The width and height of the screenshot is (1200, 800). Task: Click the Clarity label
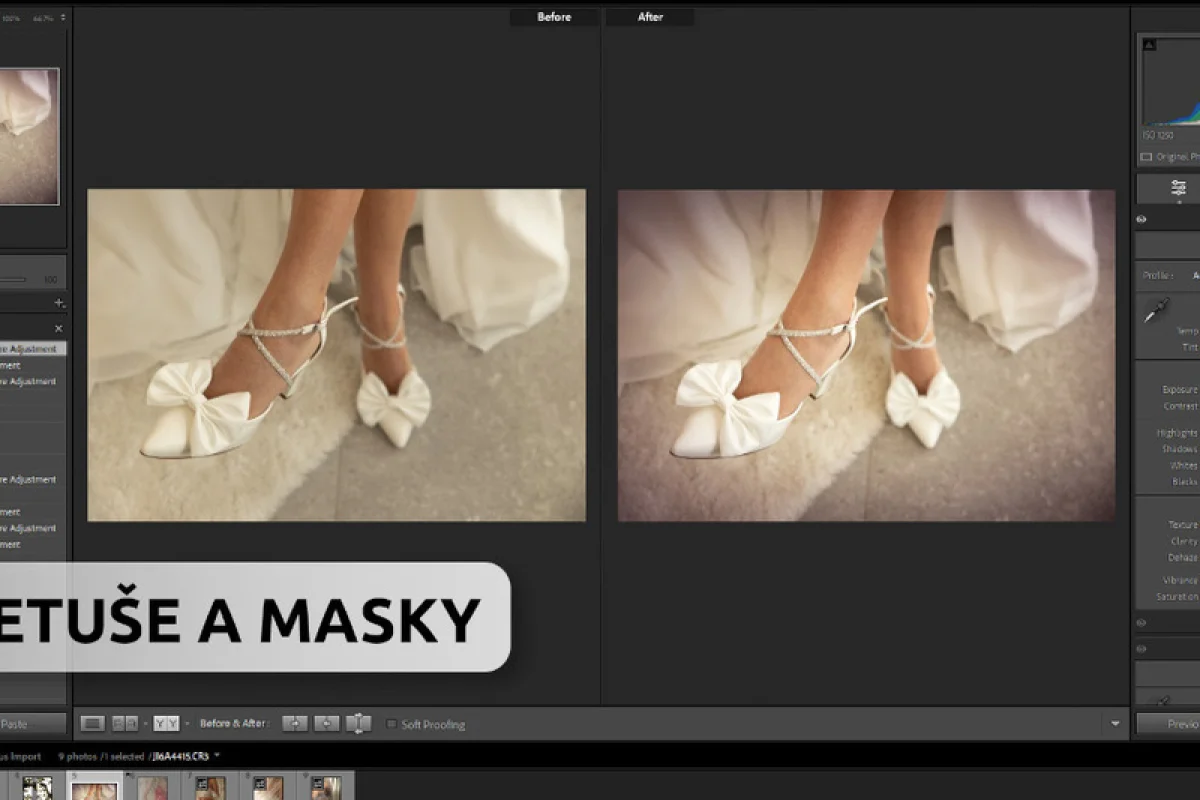[1184, 541]
